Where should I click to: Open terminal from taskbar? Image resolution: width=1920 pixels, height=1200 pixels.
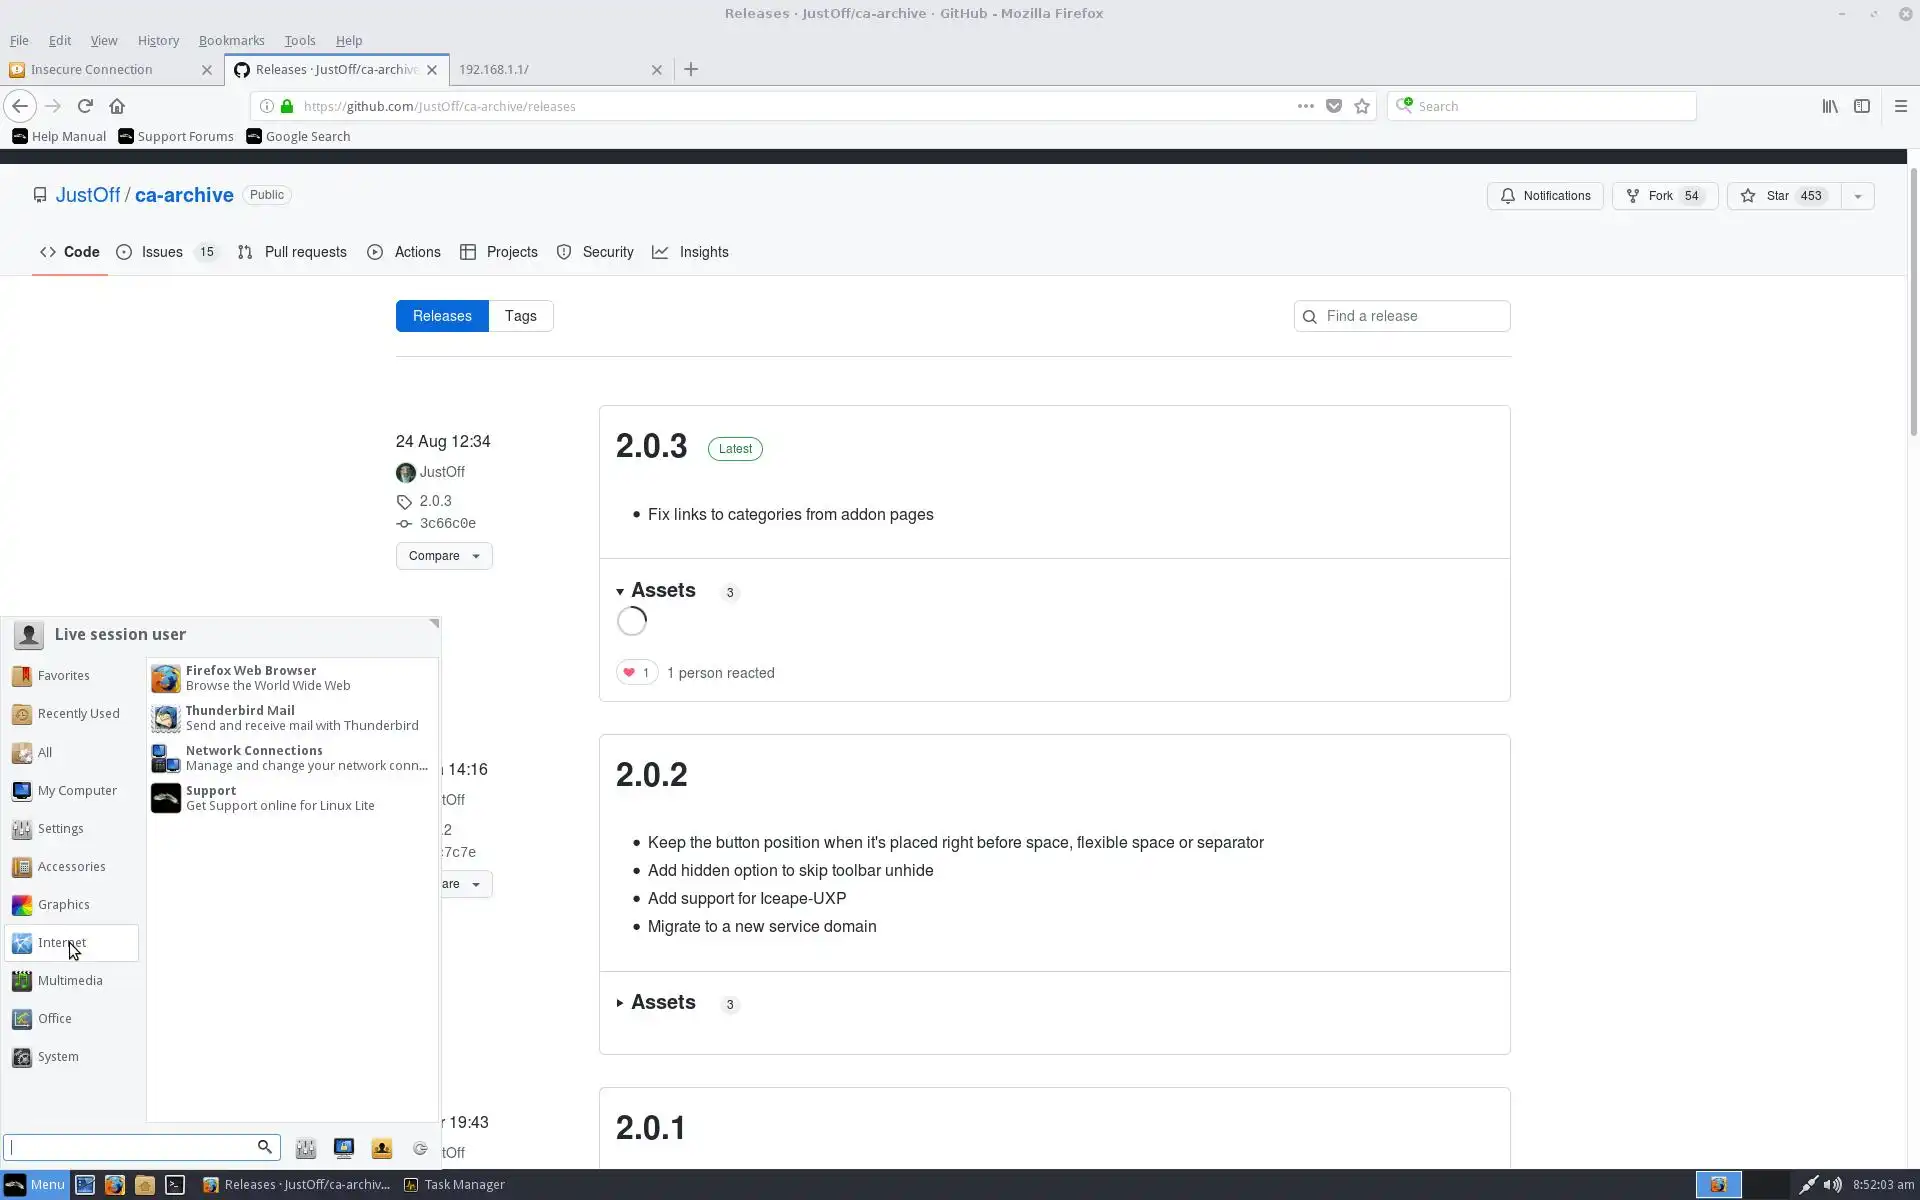[x=175, y=1185]
